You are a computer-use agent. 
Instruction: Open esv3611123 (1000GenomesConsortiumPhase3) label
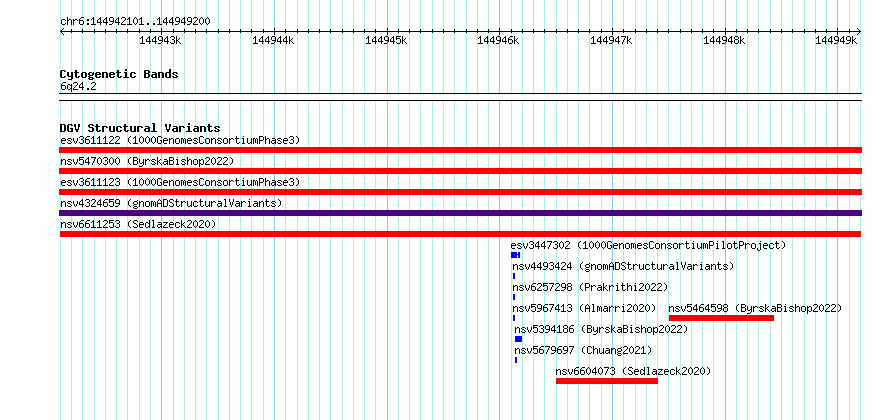click(x=180, y=182)
